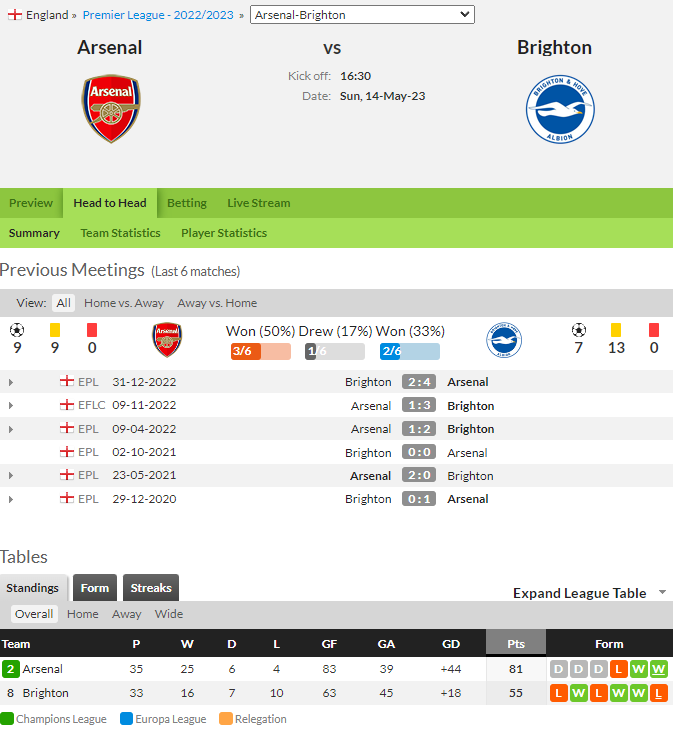Viewport: 674px width, 737px height.
Task: Switch to Team Statistics sub-tab
Action: [x=120, y=233]
